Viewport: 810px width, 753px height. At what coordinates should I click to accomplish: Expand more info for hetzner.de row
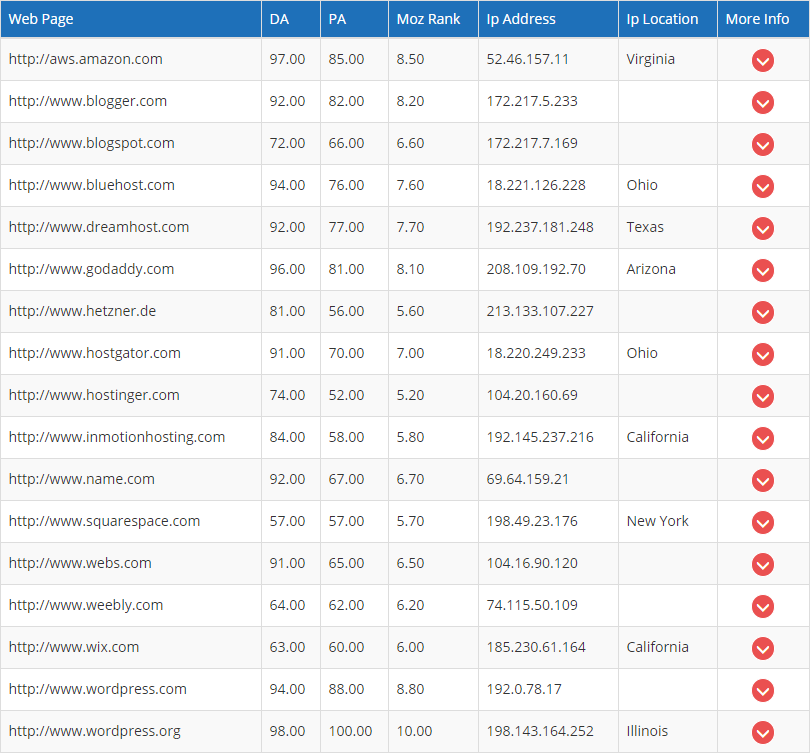click(762, 312)
